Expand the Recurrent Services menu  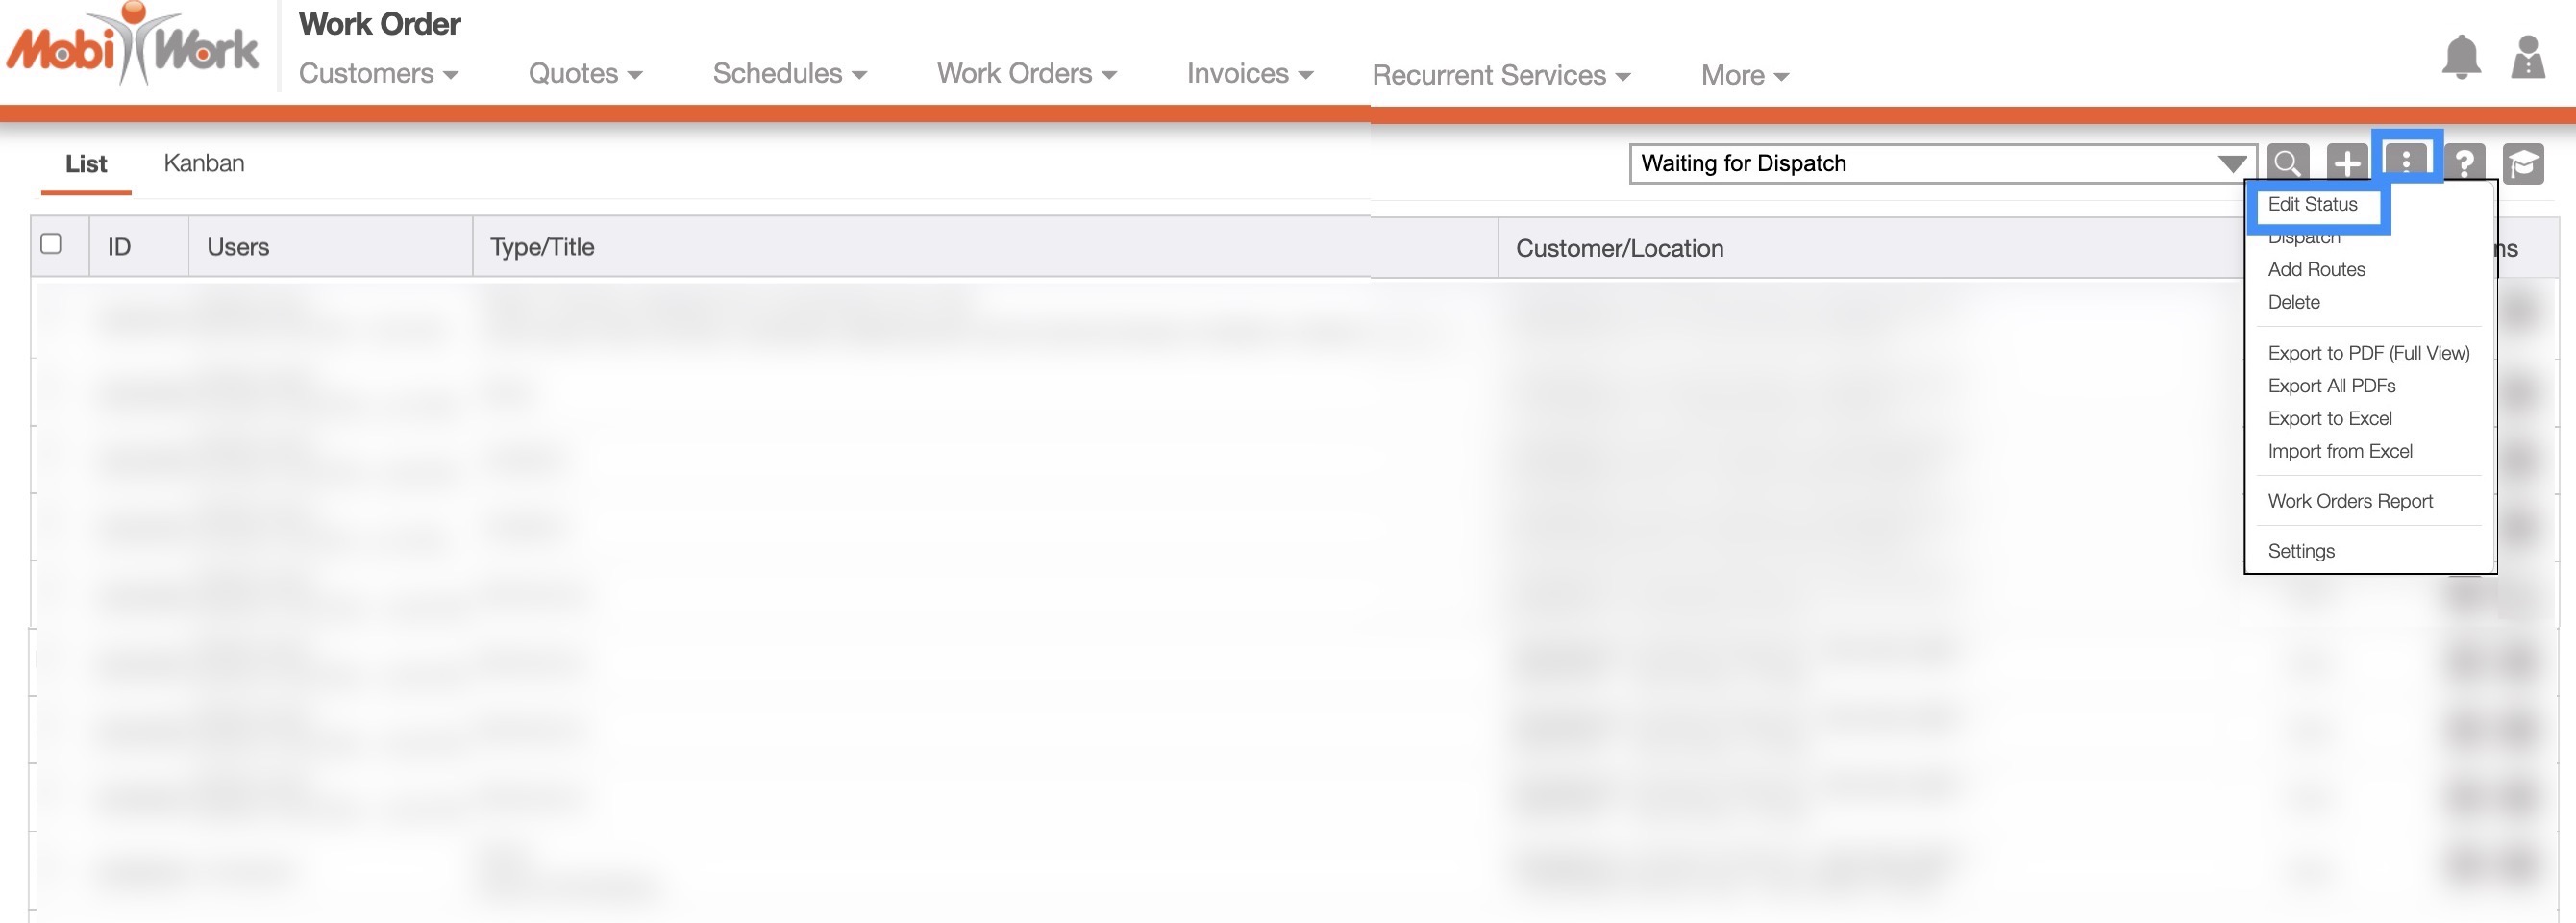pyautogui.click(x=1500, y=76)
